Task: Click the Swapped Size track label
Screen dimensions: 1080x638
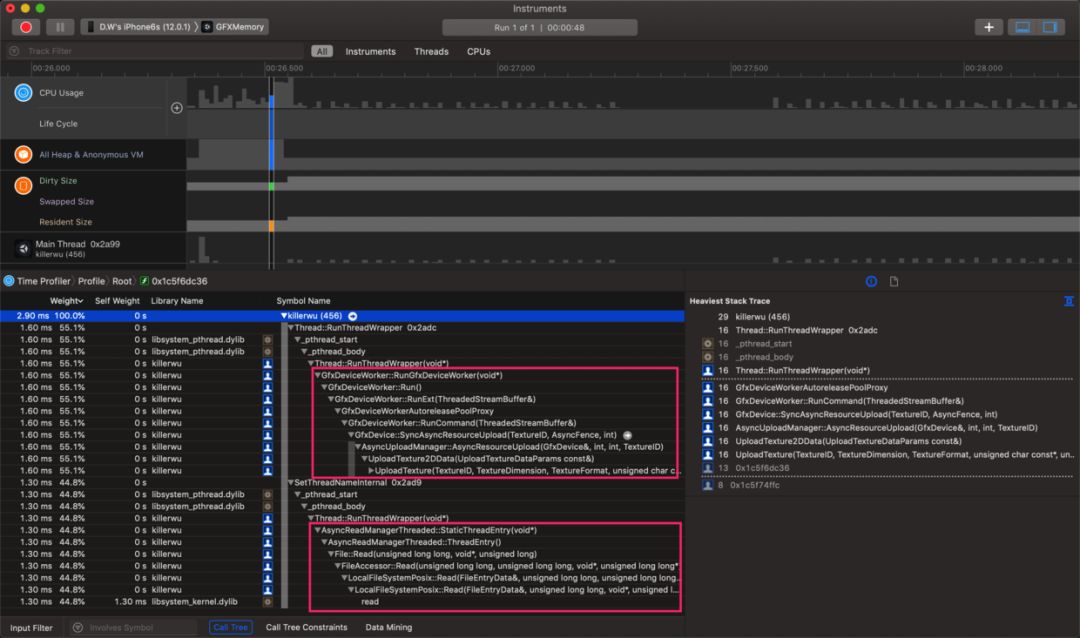Action: point(66,202)
